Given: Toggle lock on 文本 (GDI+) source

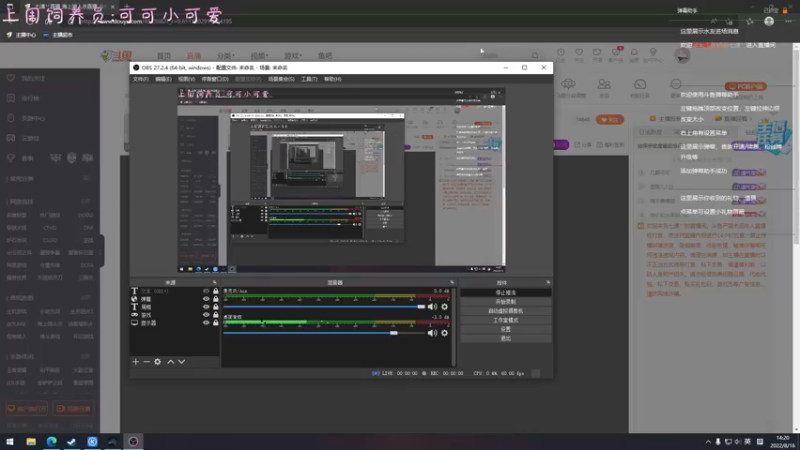Looking at the screenshot, I should point(215,291).
